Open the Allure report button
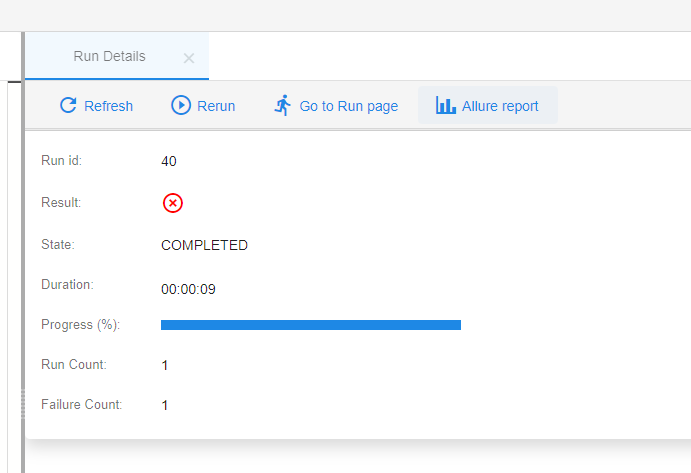This screenshot has height=473, width=691. 487,105
